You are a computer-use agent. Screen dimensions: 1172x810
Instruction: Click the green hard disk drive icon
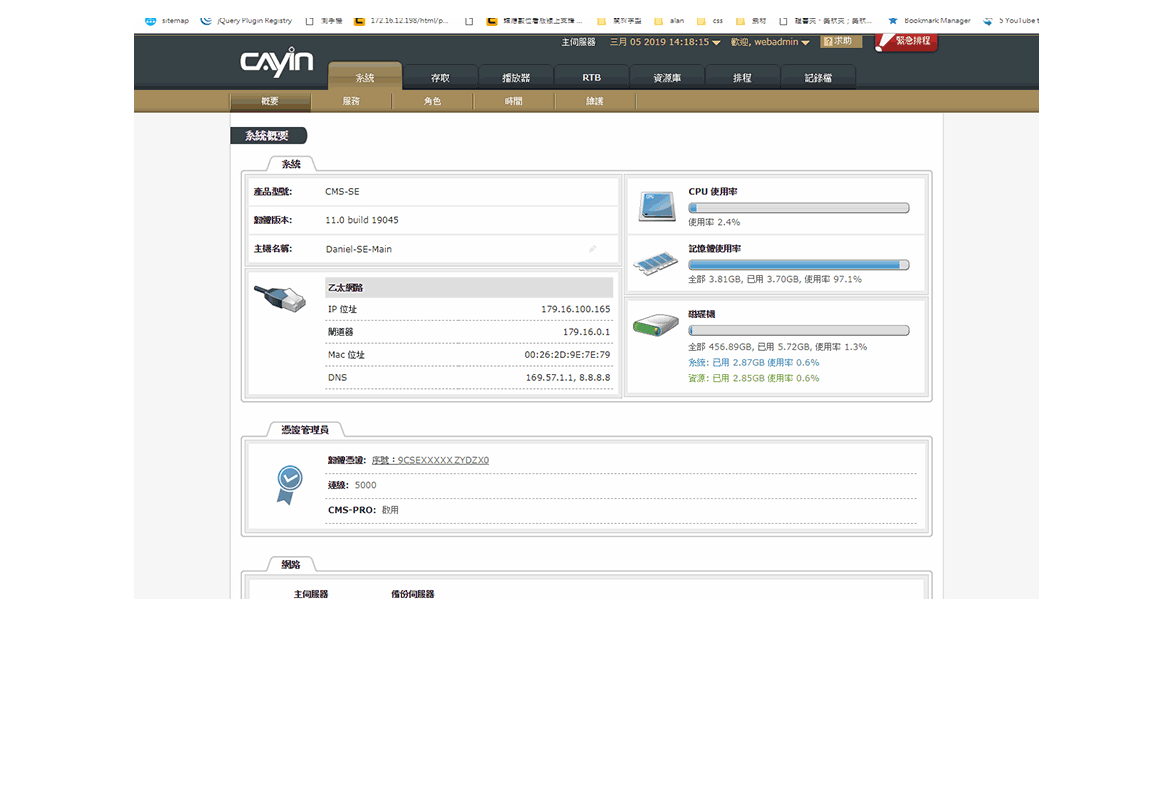(x=656, y=326)
